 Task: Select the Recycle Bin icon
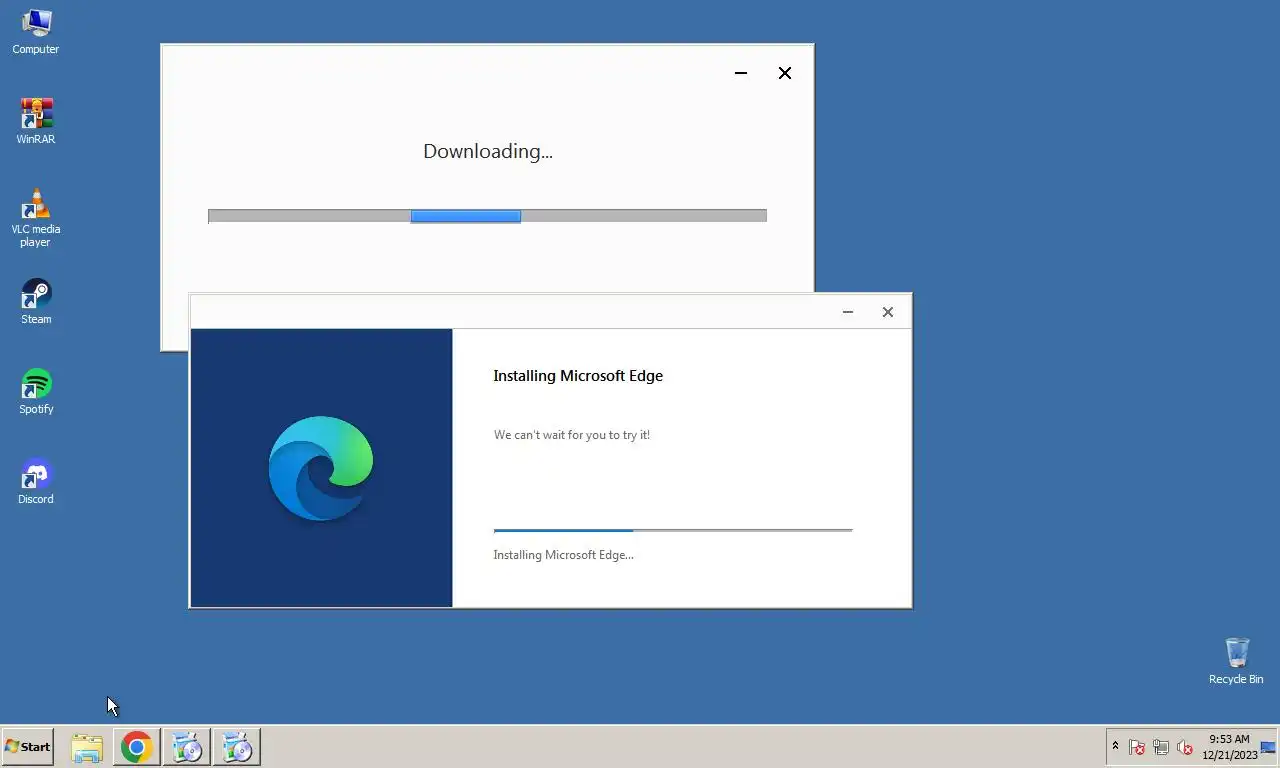[x=1236, y=661]
